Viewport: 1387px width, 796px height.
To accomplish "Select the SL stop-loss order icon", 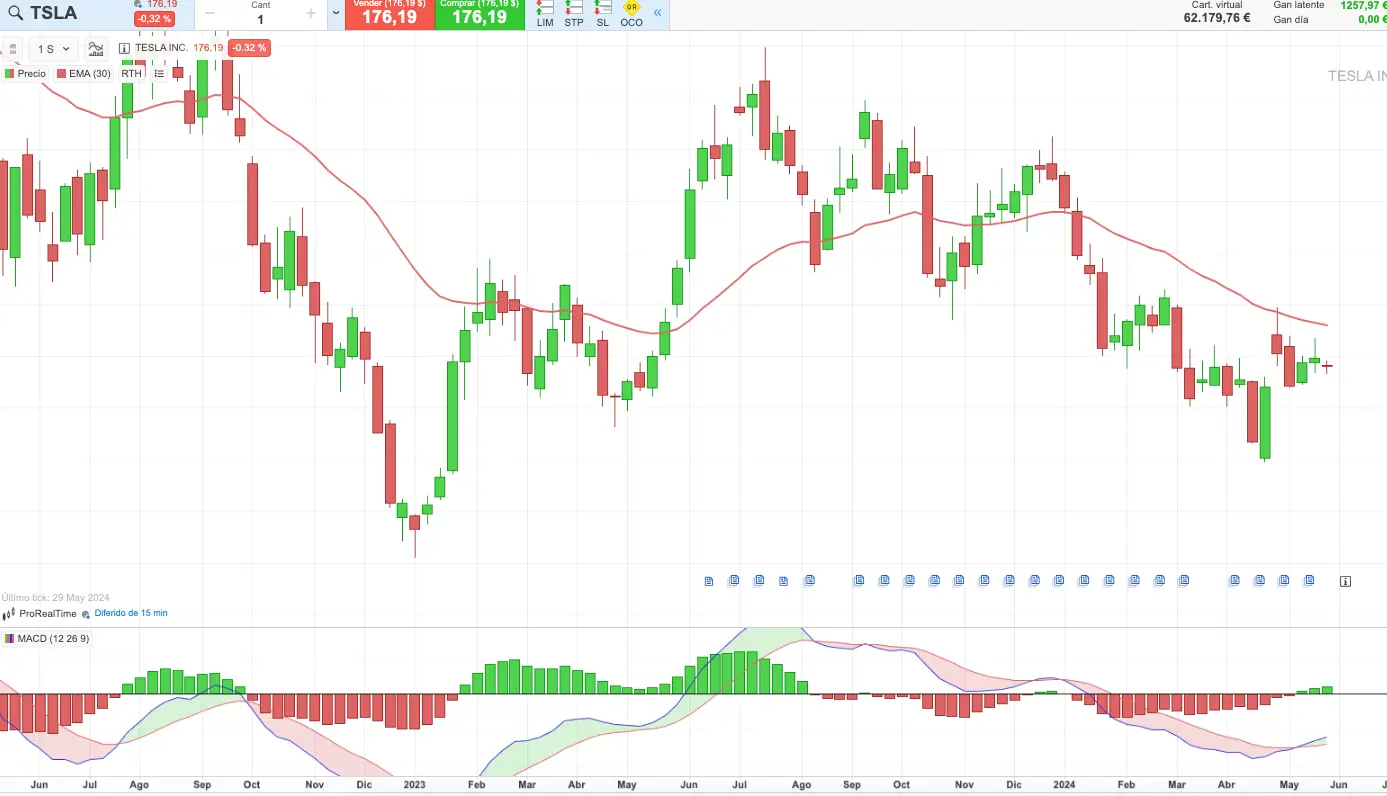I will 602,13.
